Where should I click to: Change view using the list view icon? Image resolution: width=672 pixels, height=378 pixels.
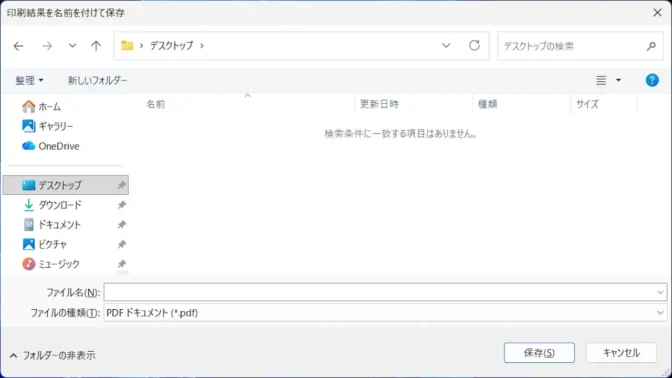point(601,80)
